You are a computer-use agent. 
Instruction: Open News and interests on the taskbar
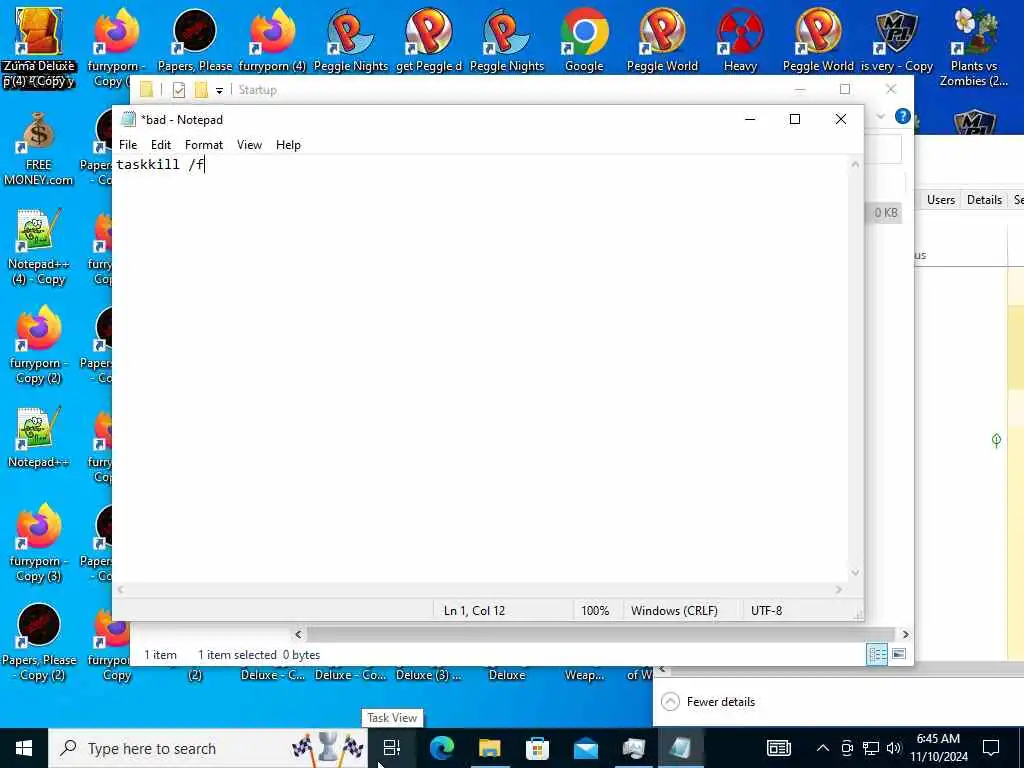(x=778, y=748)
